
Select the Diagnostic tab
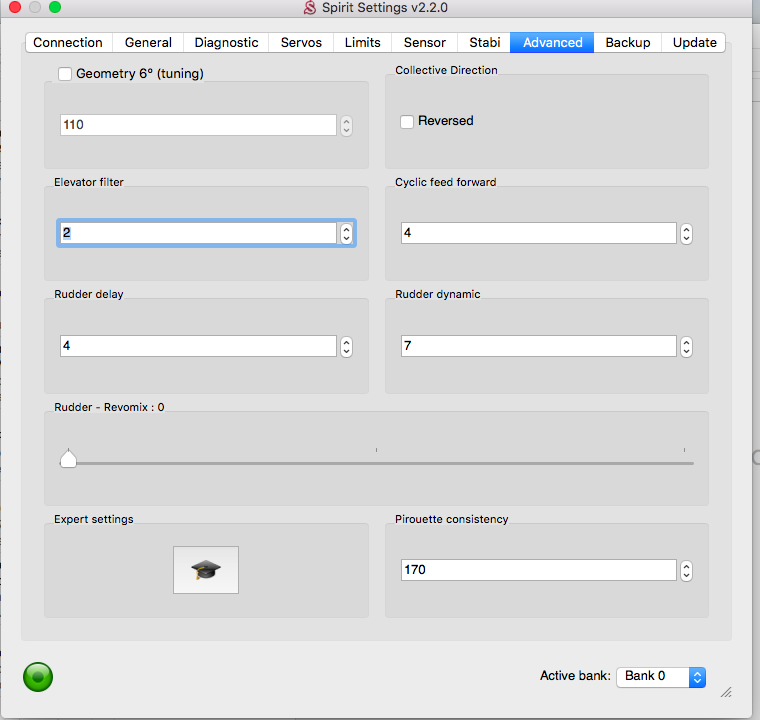[226, 42]
